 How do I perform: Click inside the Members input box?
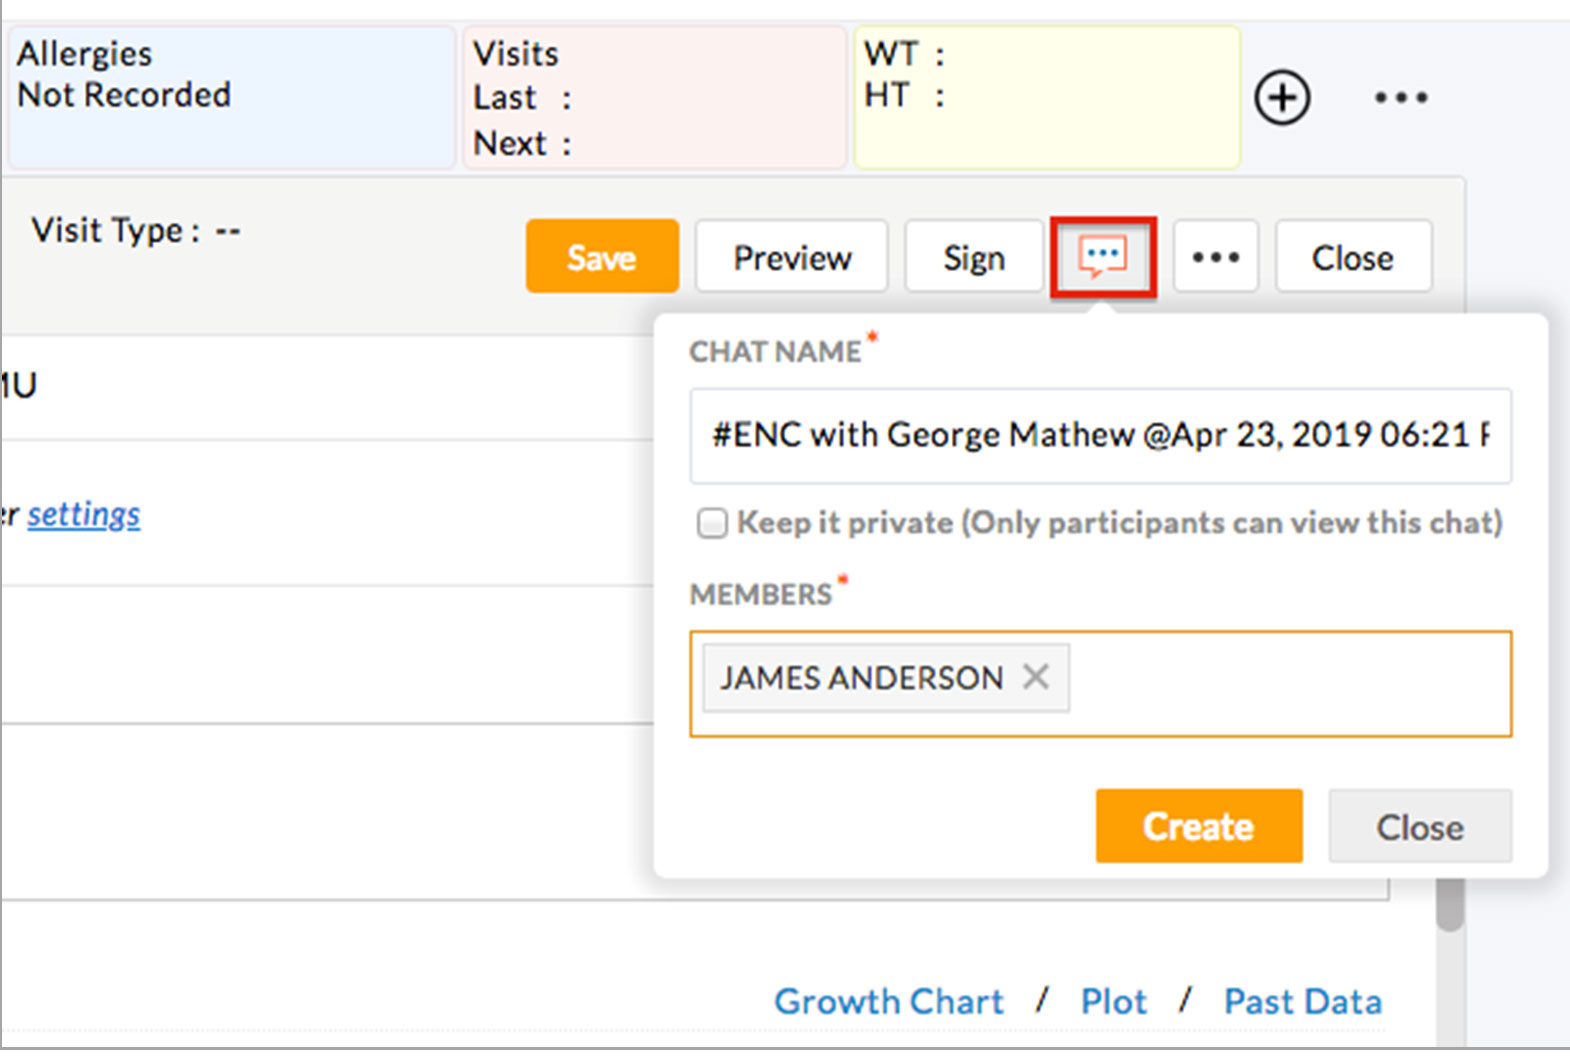click(1288, 684)
